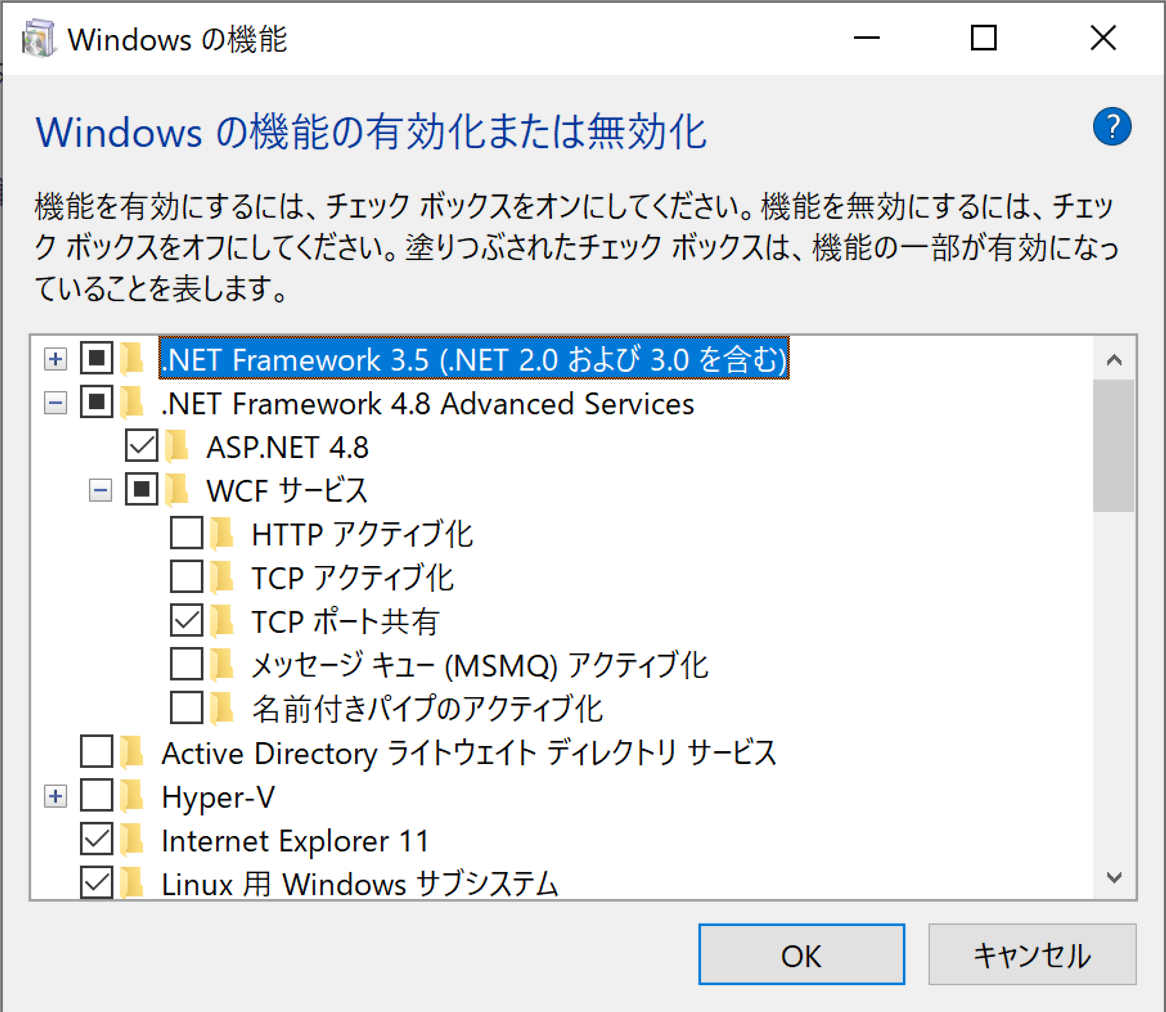Uncheck Linux 用 Windows サブシステム checkbox
This screenshot has height=1012, width=1166.
coord(97,883)
